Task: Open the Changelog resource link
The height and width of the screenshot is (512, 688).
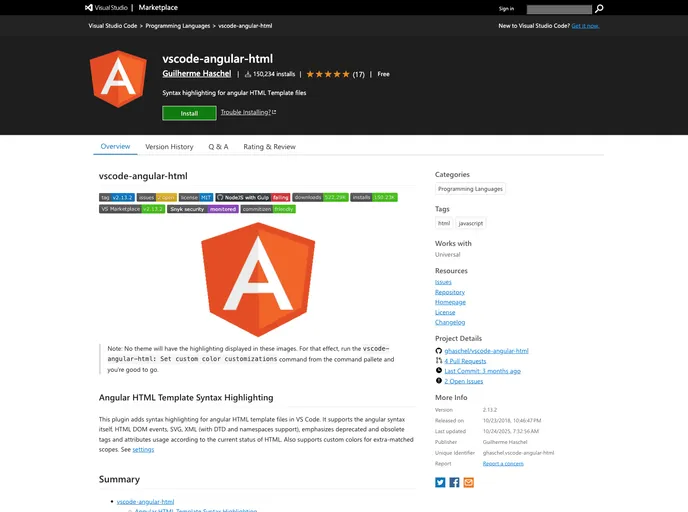Action: 449,322
